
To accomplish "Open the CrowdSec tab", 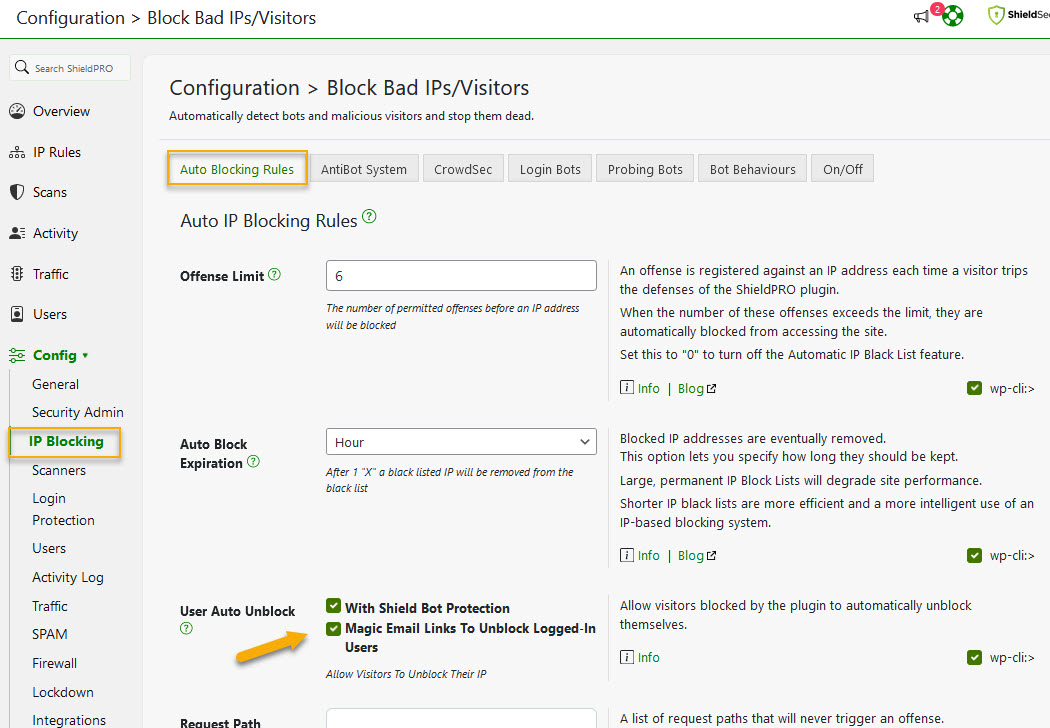I will pyautogui.click(x=463, y=168).
